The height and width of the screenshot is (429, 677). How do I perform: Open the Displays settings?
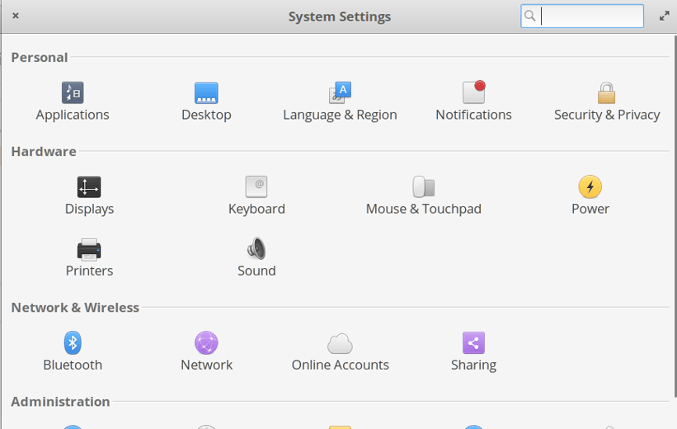(x=89, y=187)
